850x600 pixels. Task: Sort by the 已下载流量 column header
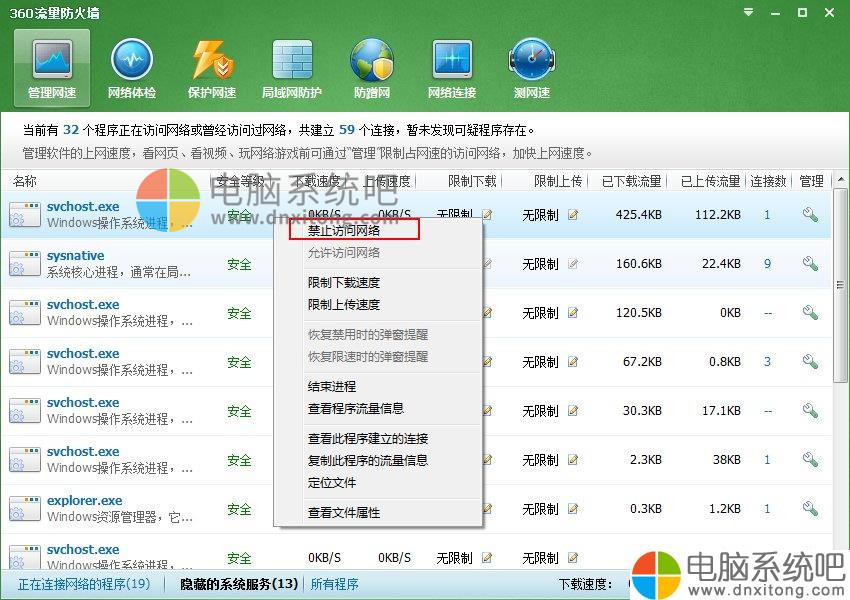tap(632, 181)
